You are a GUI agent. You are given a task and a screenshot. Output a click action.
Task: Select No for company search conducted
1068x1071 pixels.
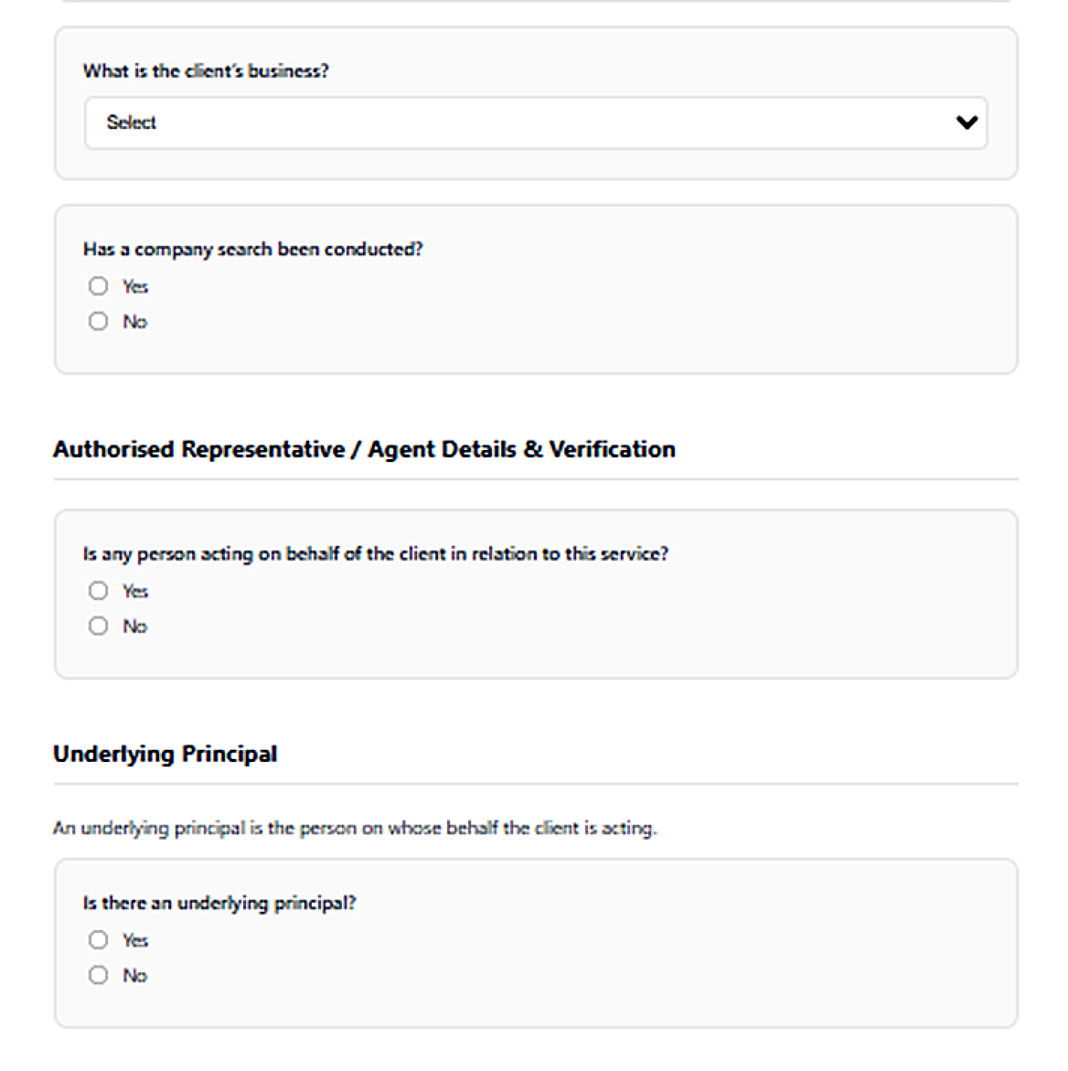tap(98, 320)
